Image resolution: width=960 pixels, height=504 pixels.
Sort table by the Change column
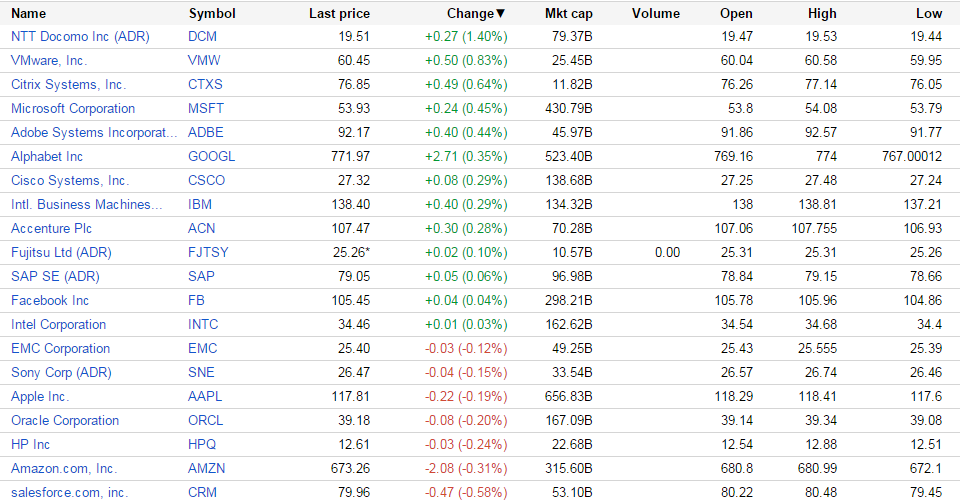(473, 14)
